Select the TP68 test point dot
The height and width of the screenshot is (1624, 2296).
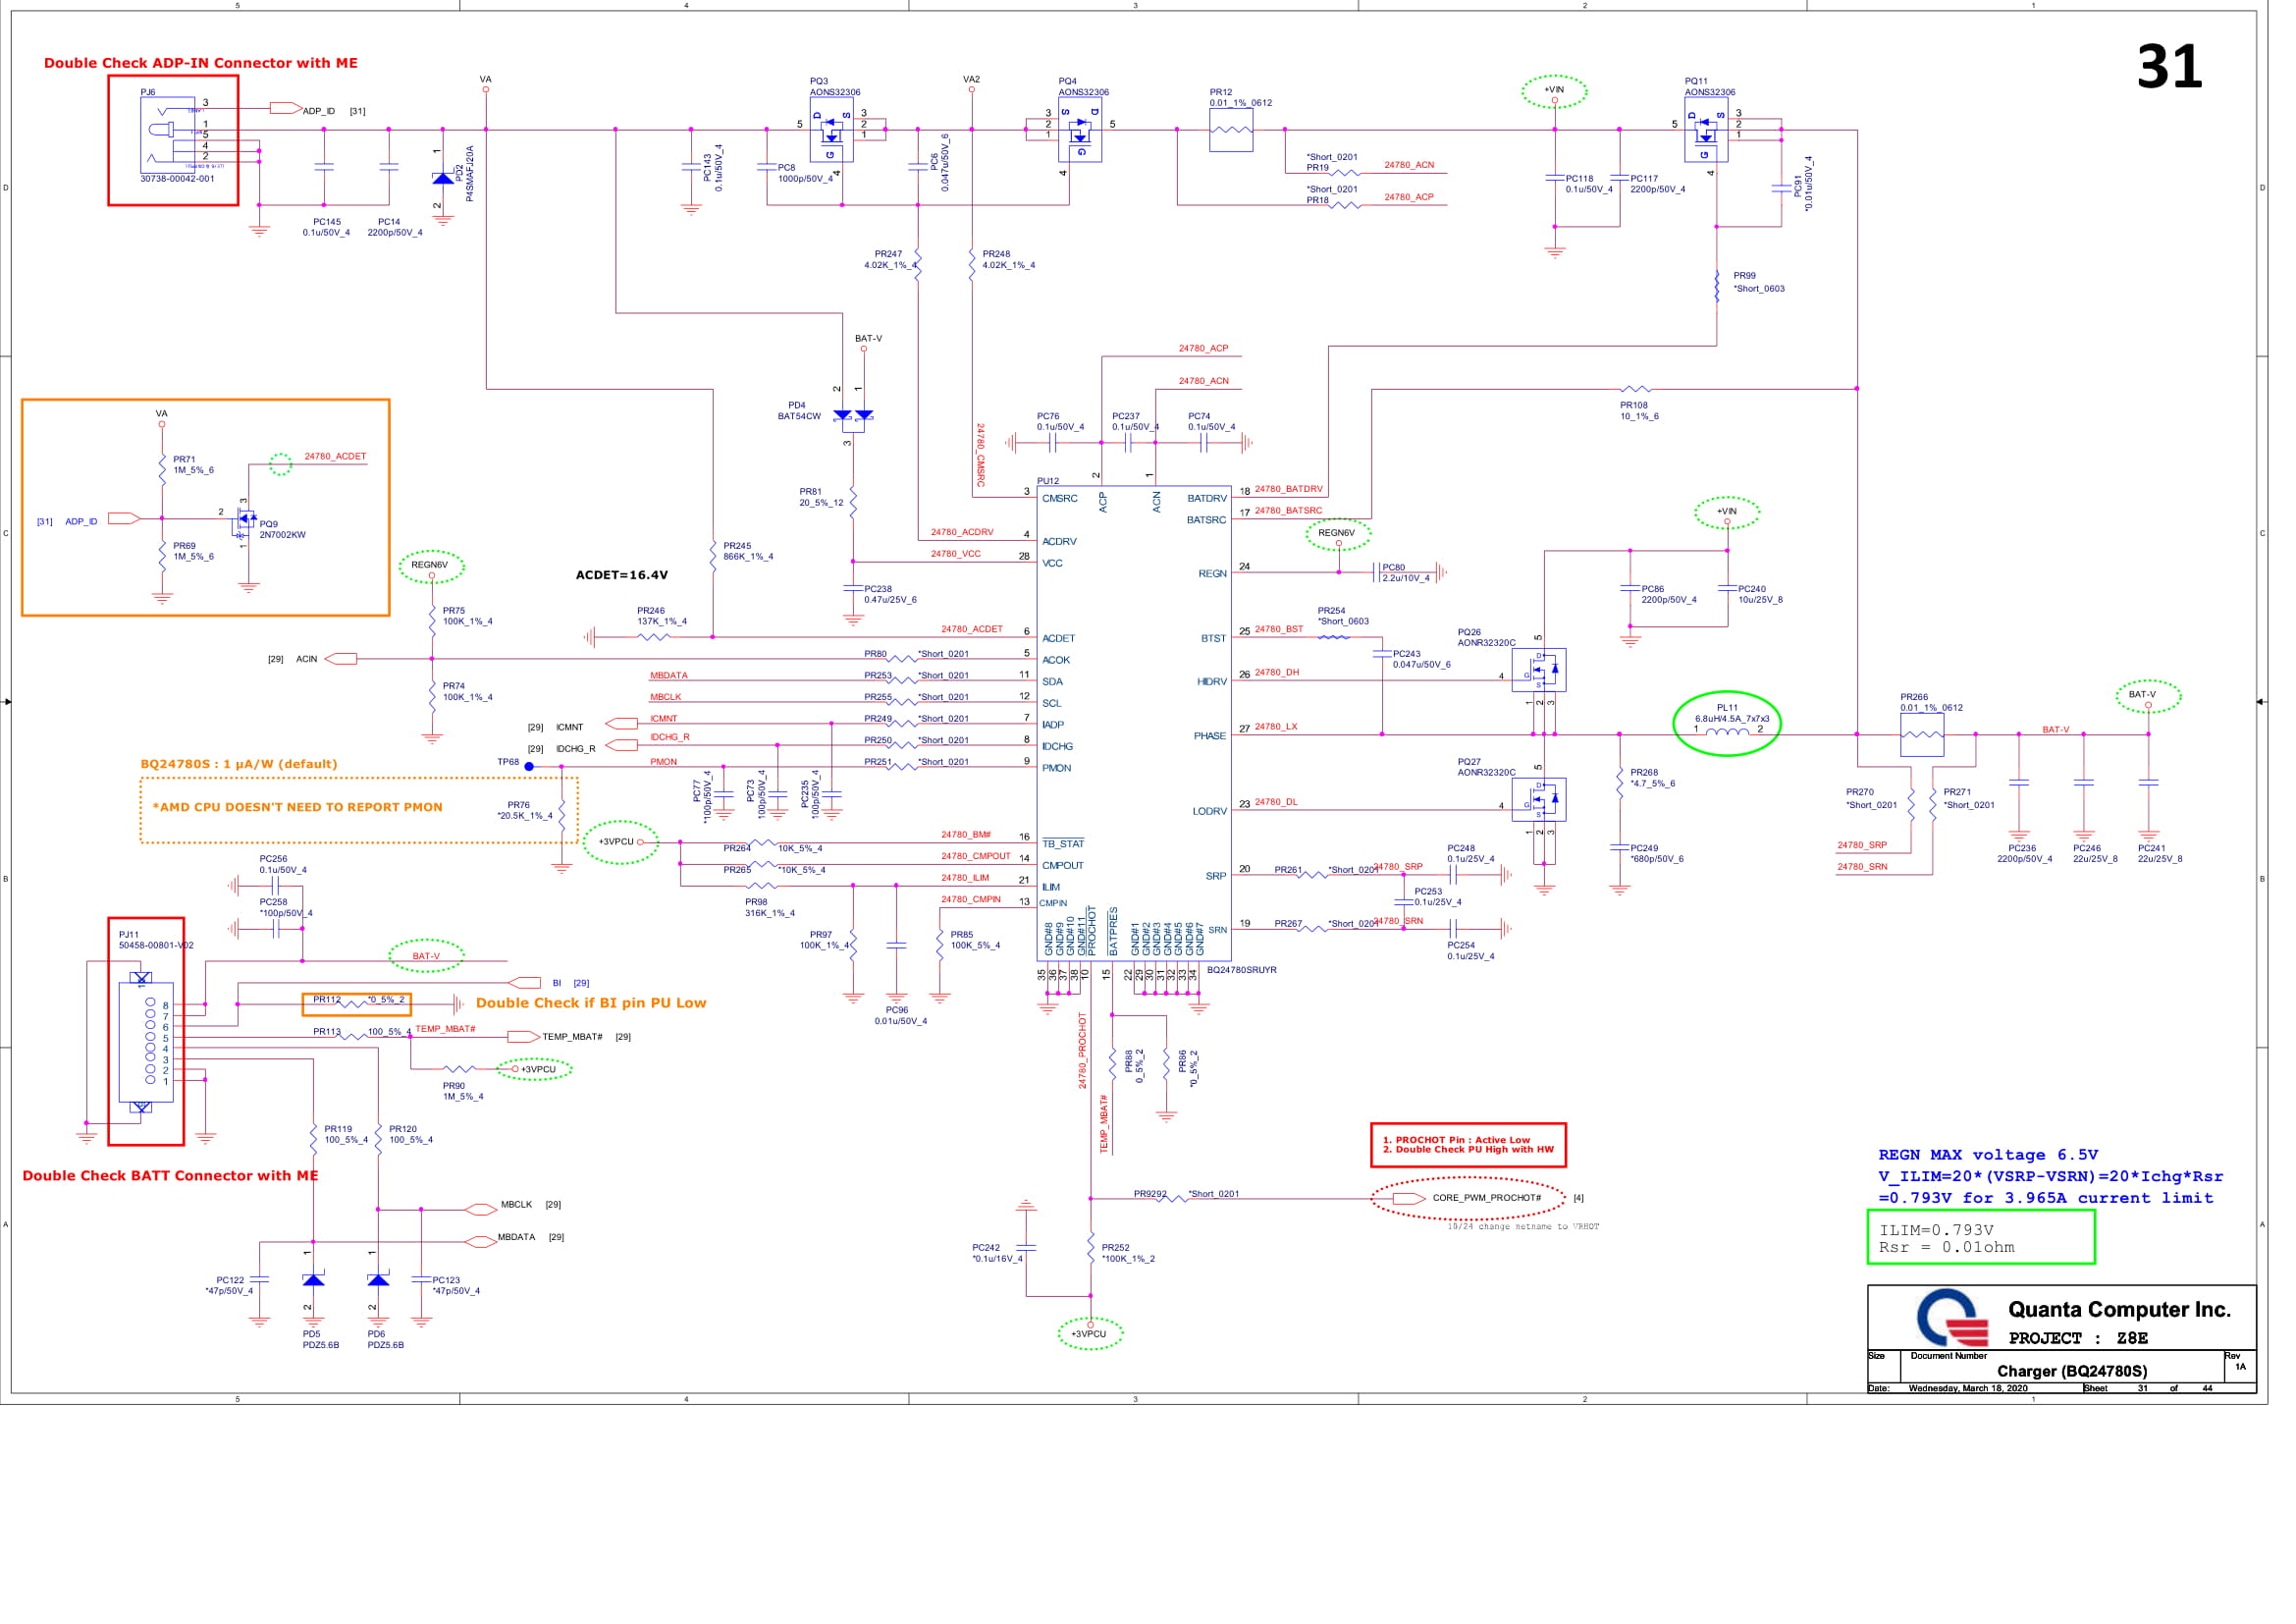529,767
